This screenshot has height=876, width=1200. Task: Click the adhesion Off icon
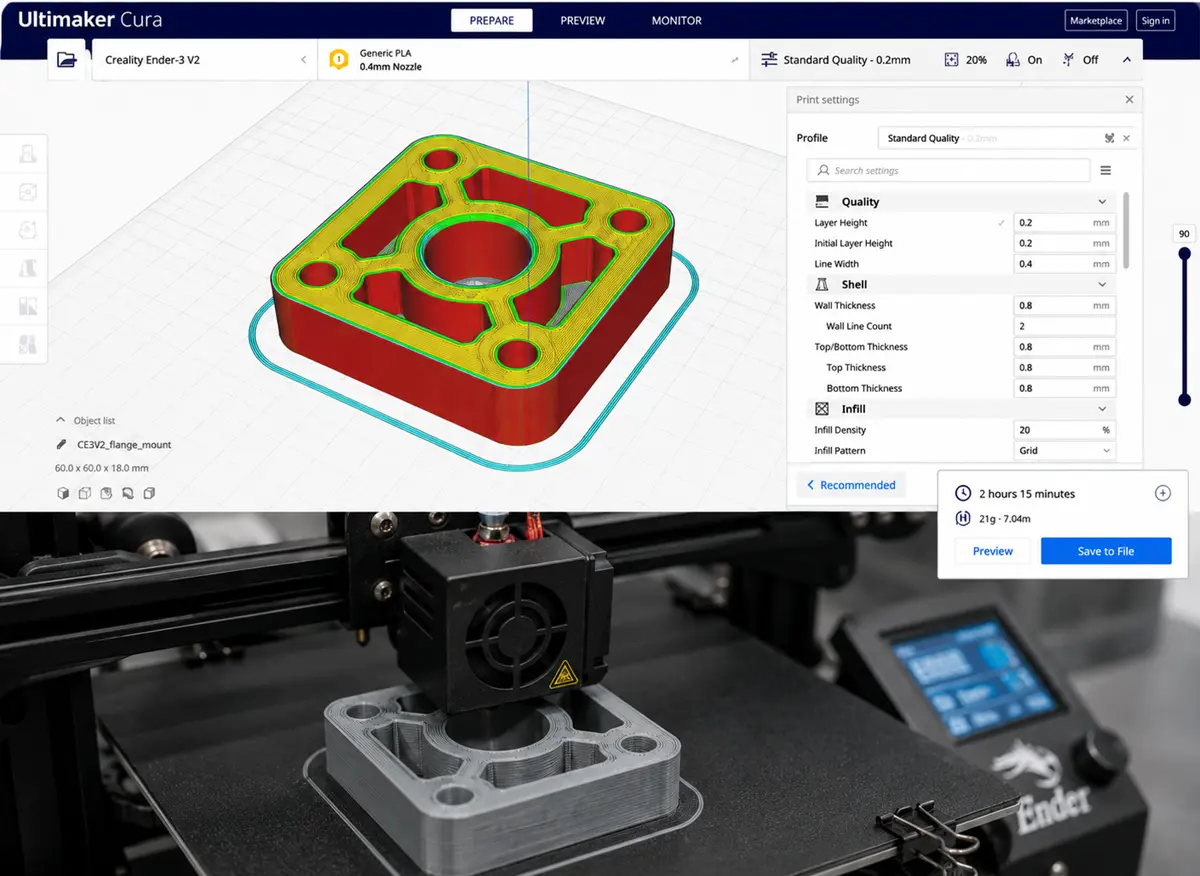tap(1069, 60)
